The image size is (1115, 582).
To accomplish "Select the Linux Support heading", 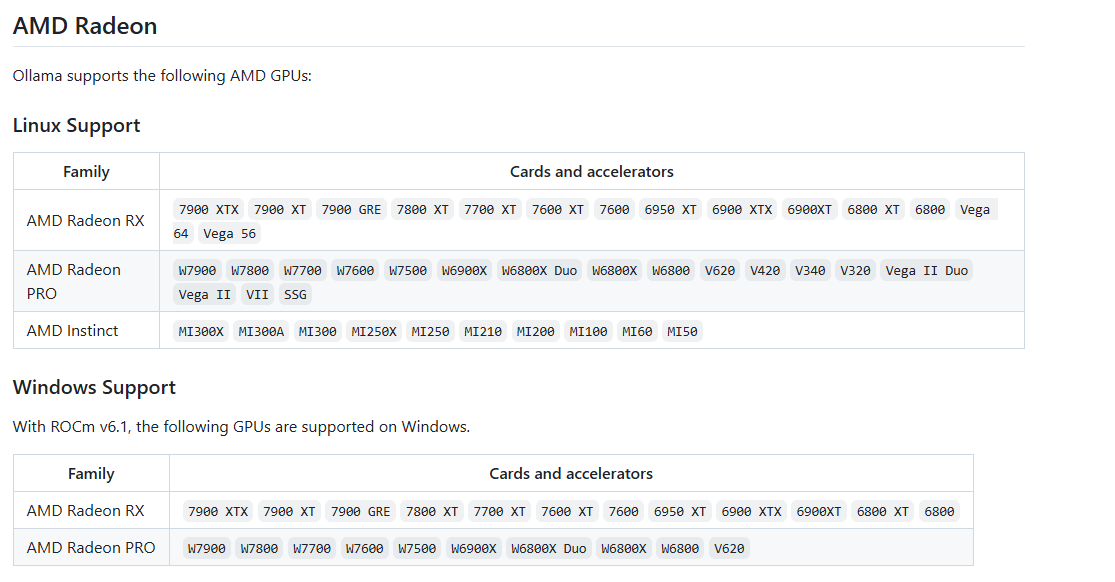I will pyautogui.click(x=76, y=125).
